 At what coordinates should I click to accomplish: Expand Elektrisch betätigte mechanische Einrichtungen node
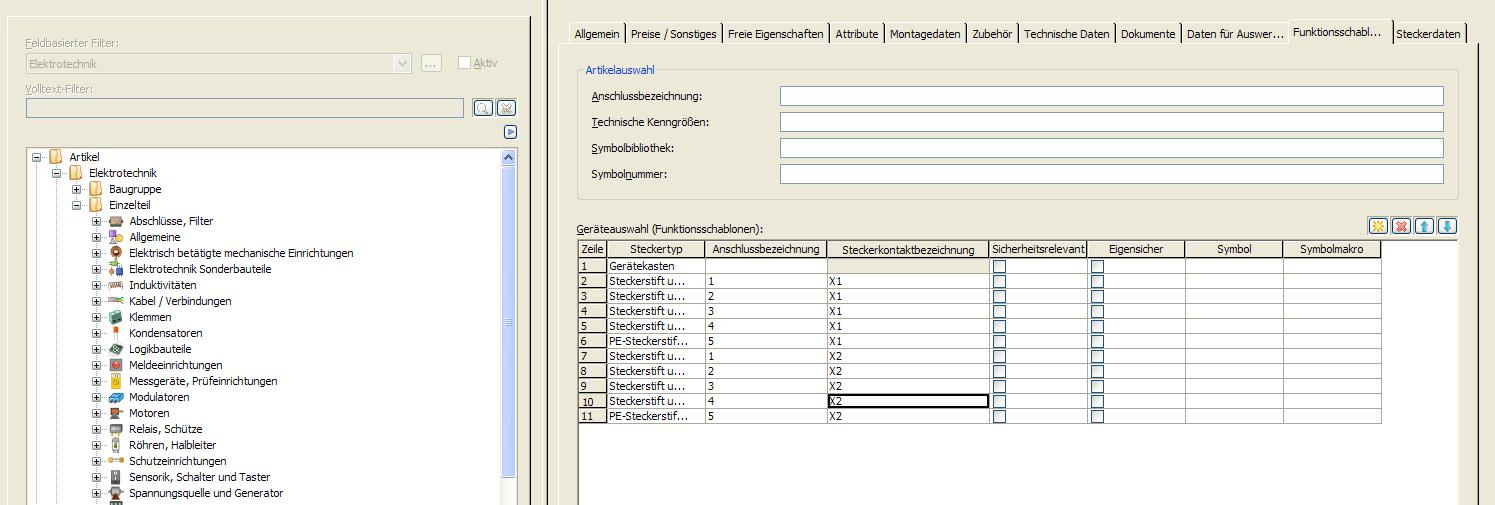pyautogui.click(x=97, y=253)
